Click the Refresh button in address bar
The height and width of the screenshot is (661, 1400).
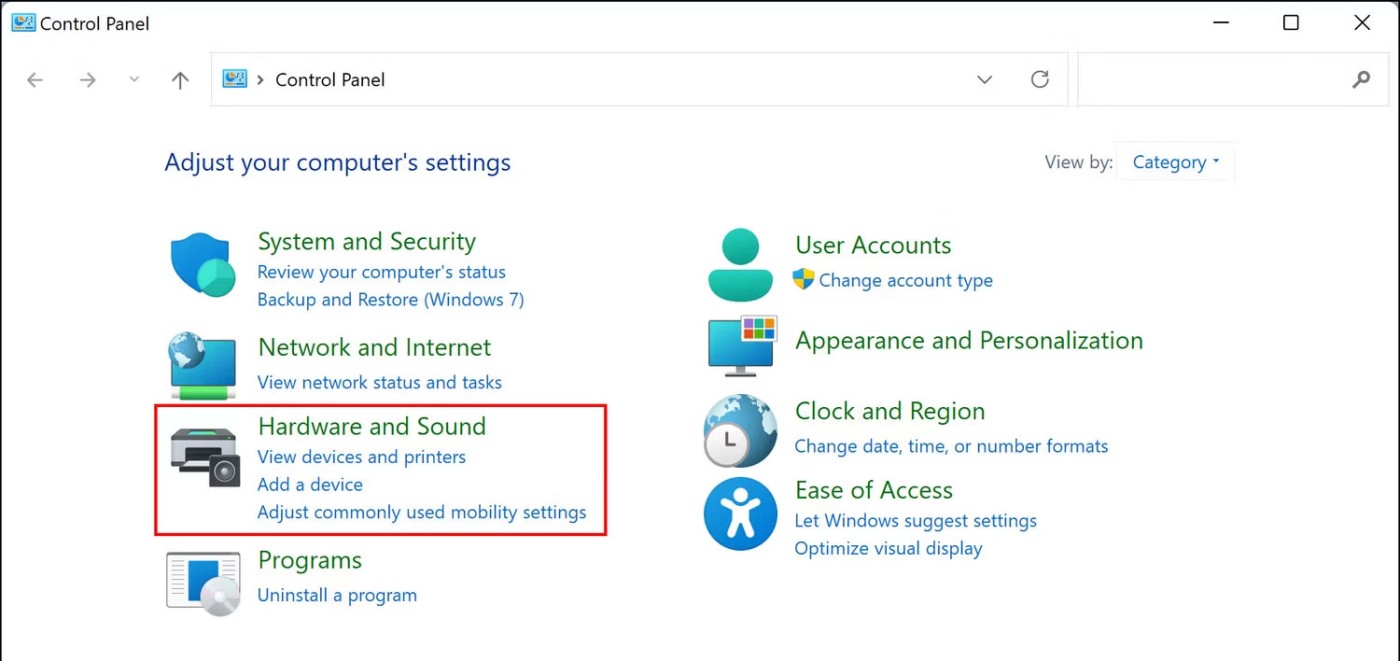tap(1040, 80)
